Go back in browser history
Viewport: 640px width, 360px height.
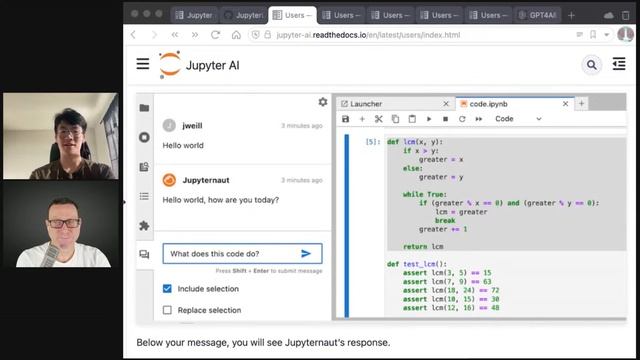[x=133, y=35]
